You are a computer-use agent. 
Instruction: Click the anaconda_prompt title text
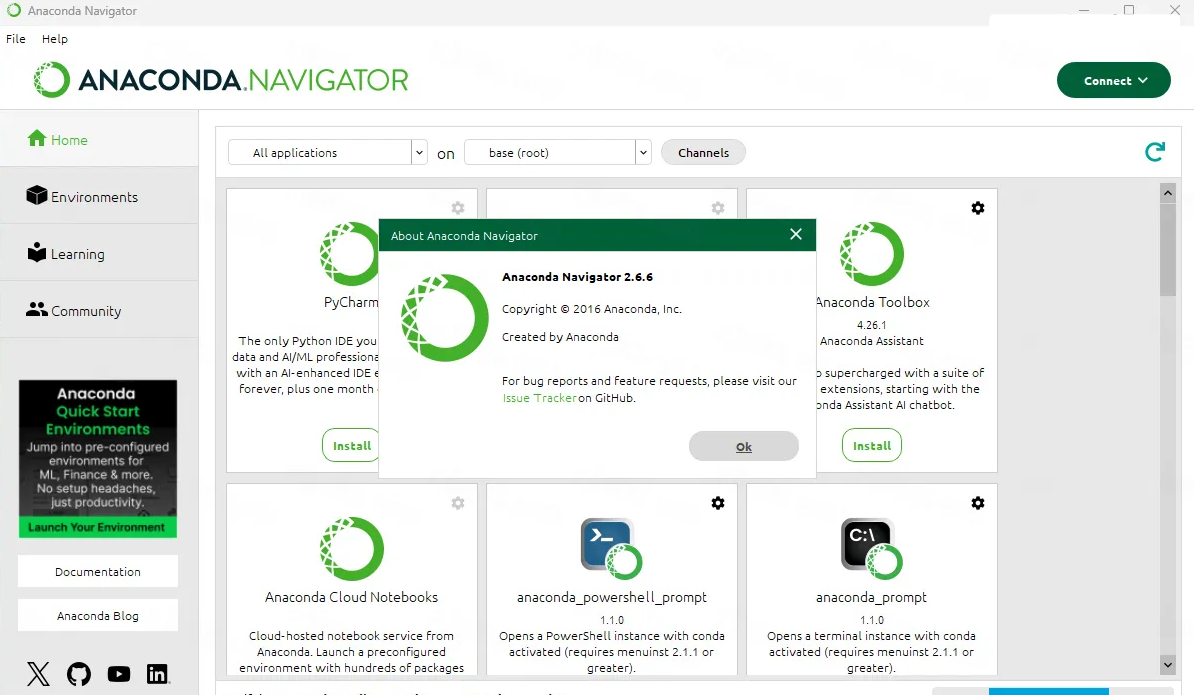871,598
